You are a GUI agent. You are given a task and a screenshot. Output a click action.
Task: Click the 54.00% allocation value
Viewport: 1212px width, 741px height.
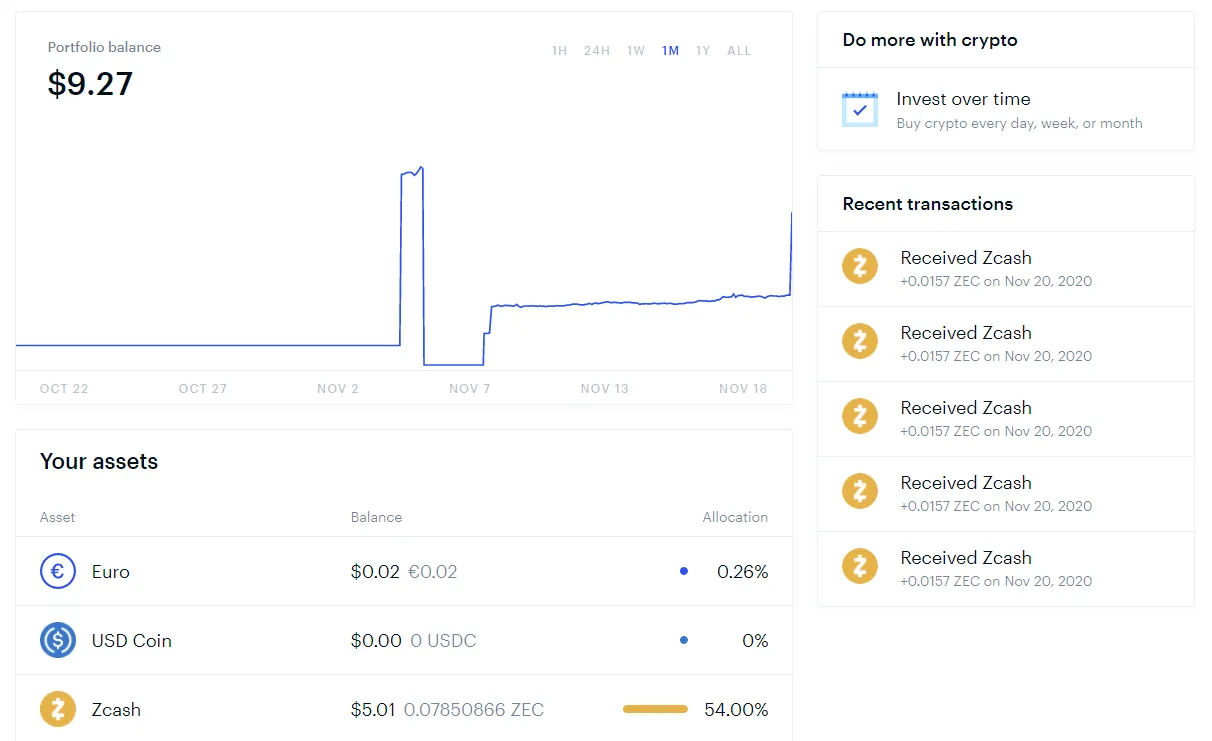coord(736,710)
